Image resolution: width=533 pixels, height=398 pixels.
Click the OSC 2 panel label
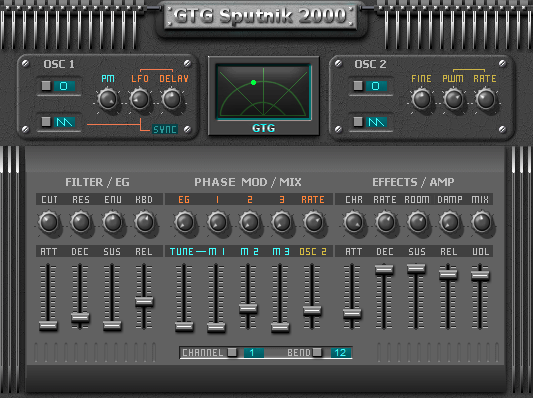pos(370,64)
